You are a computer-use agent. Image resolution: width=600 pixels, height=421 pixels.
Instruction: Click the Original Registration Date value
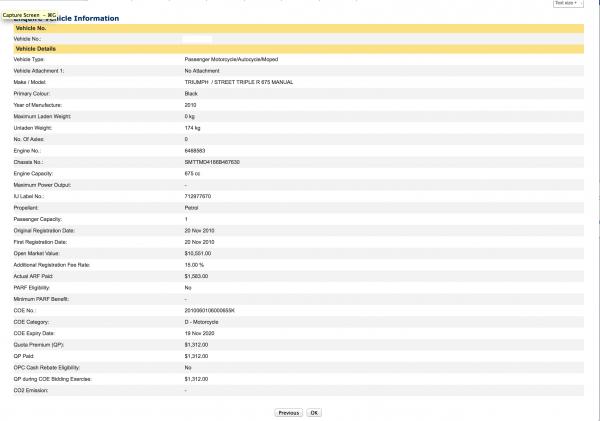(199, 231)
